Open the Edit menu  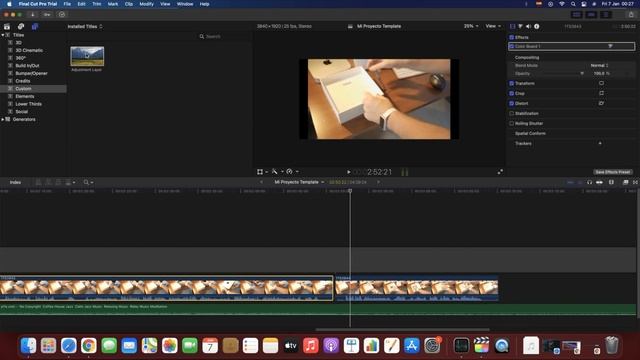pyautogui.click(x=82, y=4)
